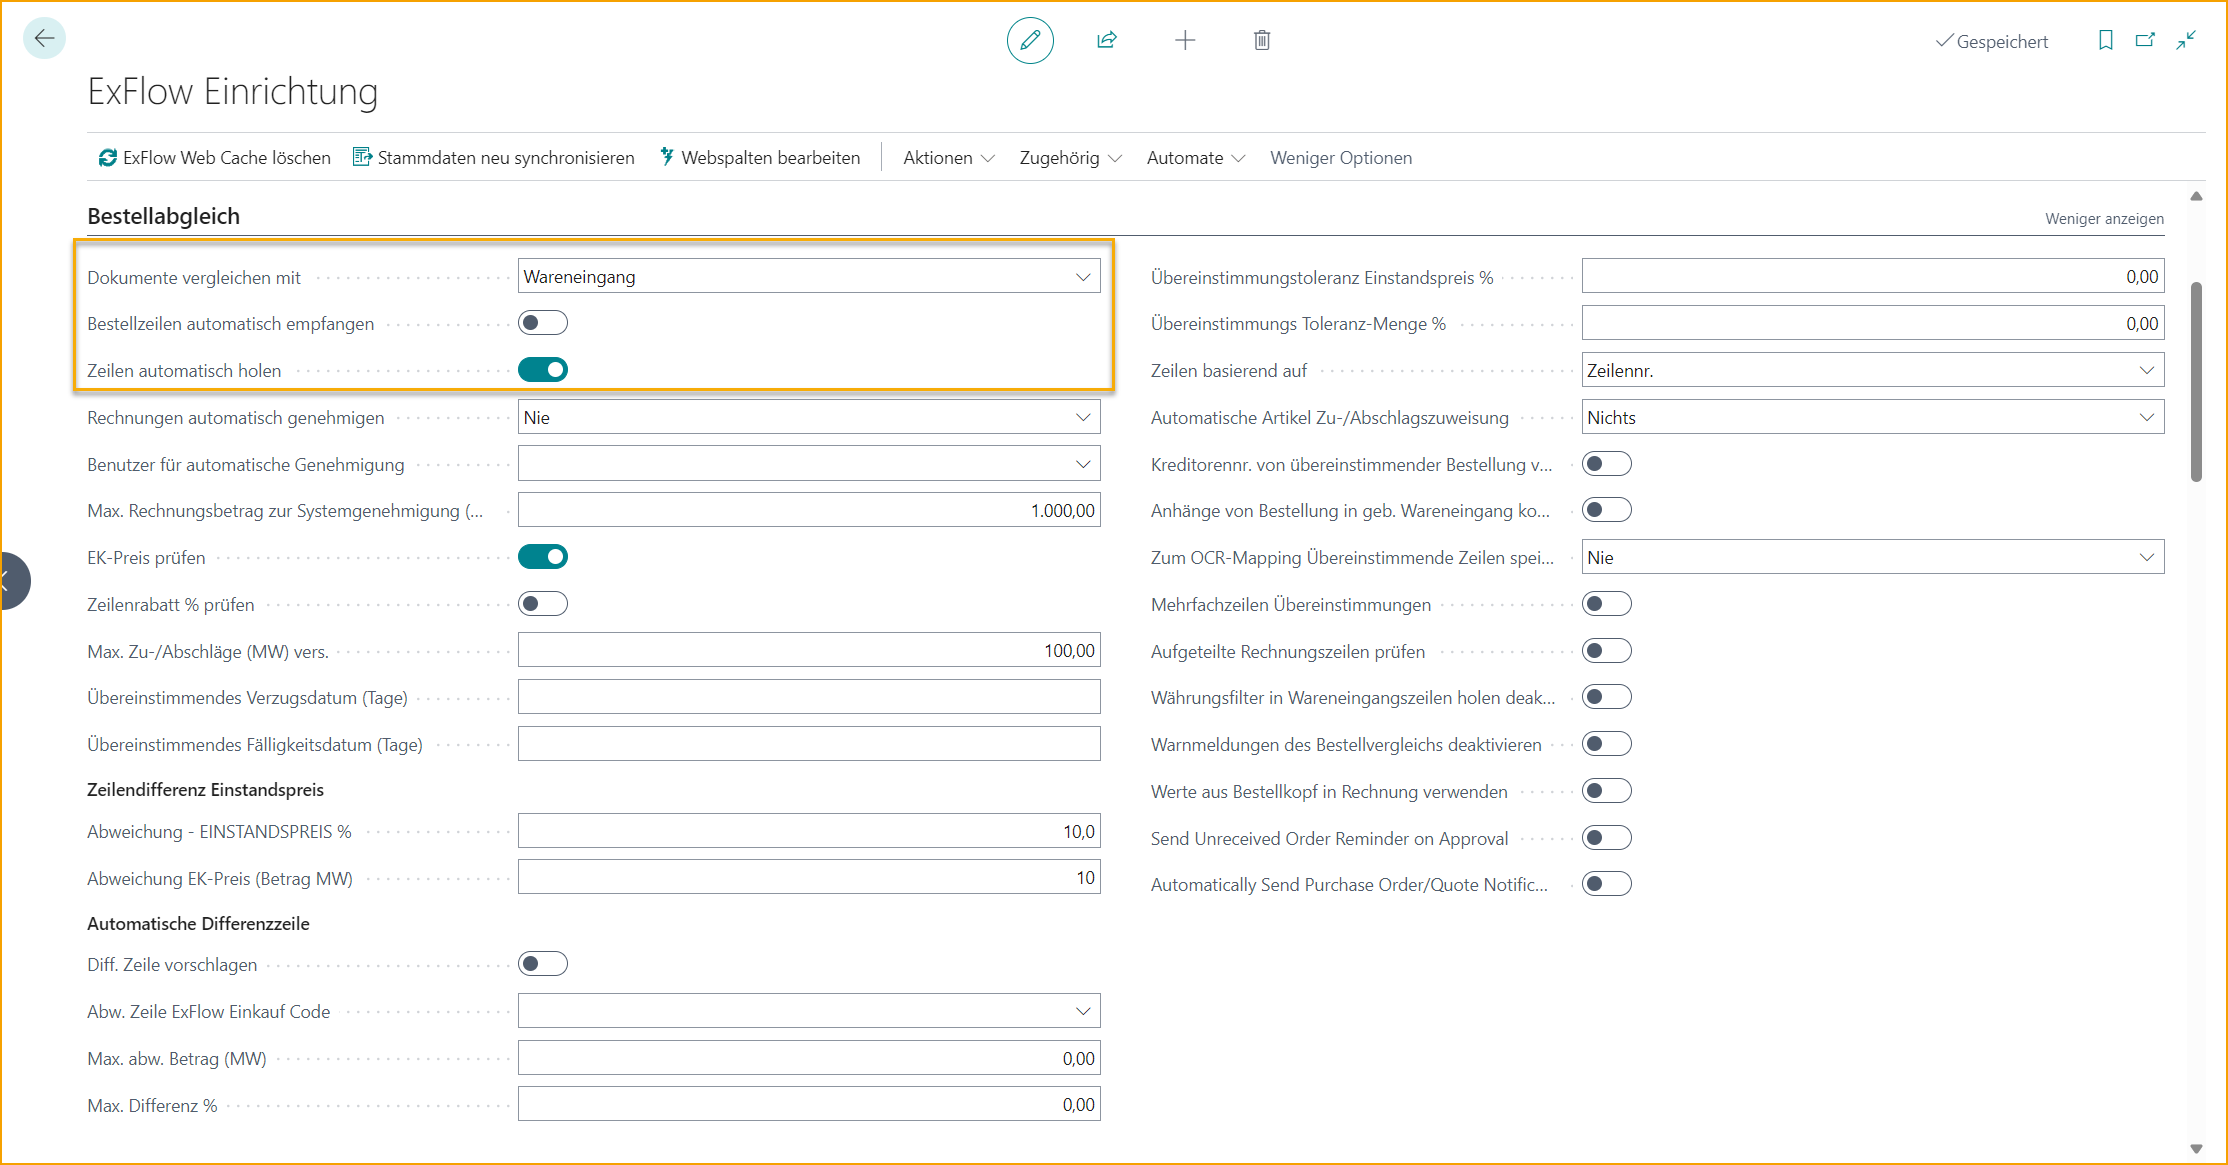Click Abweichung EK-Preis (Betrag MW) field
Image resolution: width=2228 pixels, height=1165 pixels.
click(x=809, y=878)
